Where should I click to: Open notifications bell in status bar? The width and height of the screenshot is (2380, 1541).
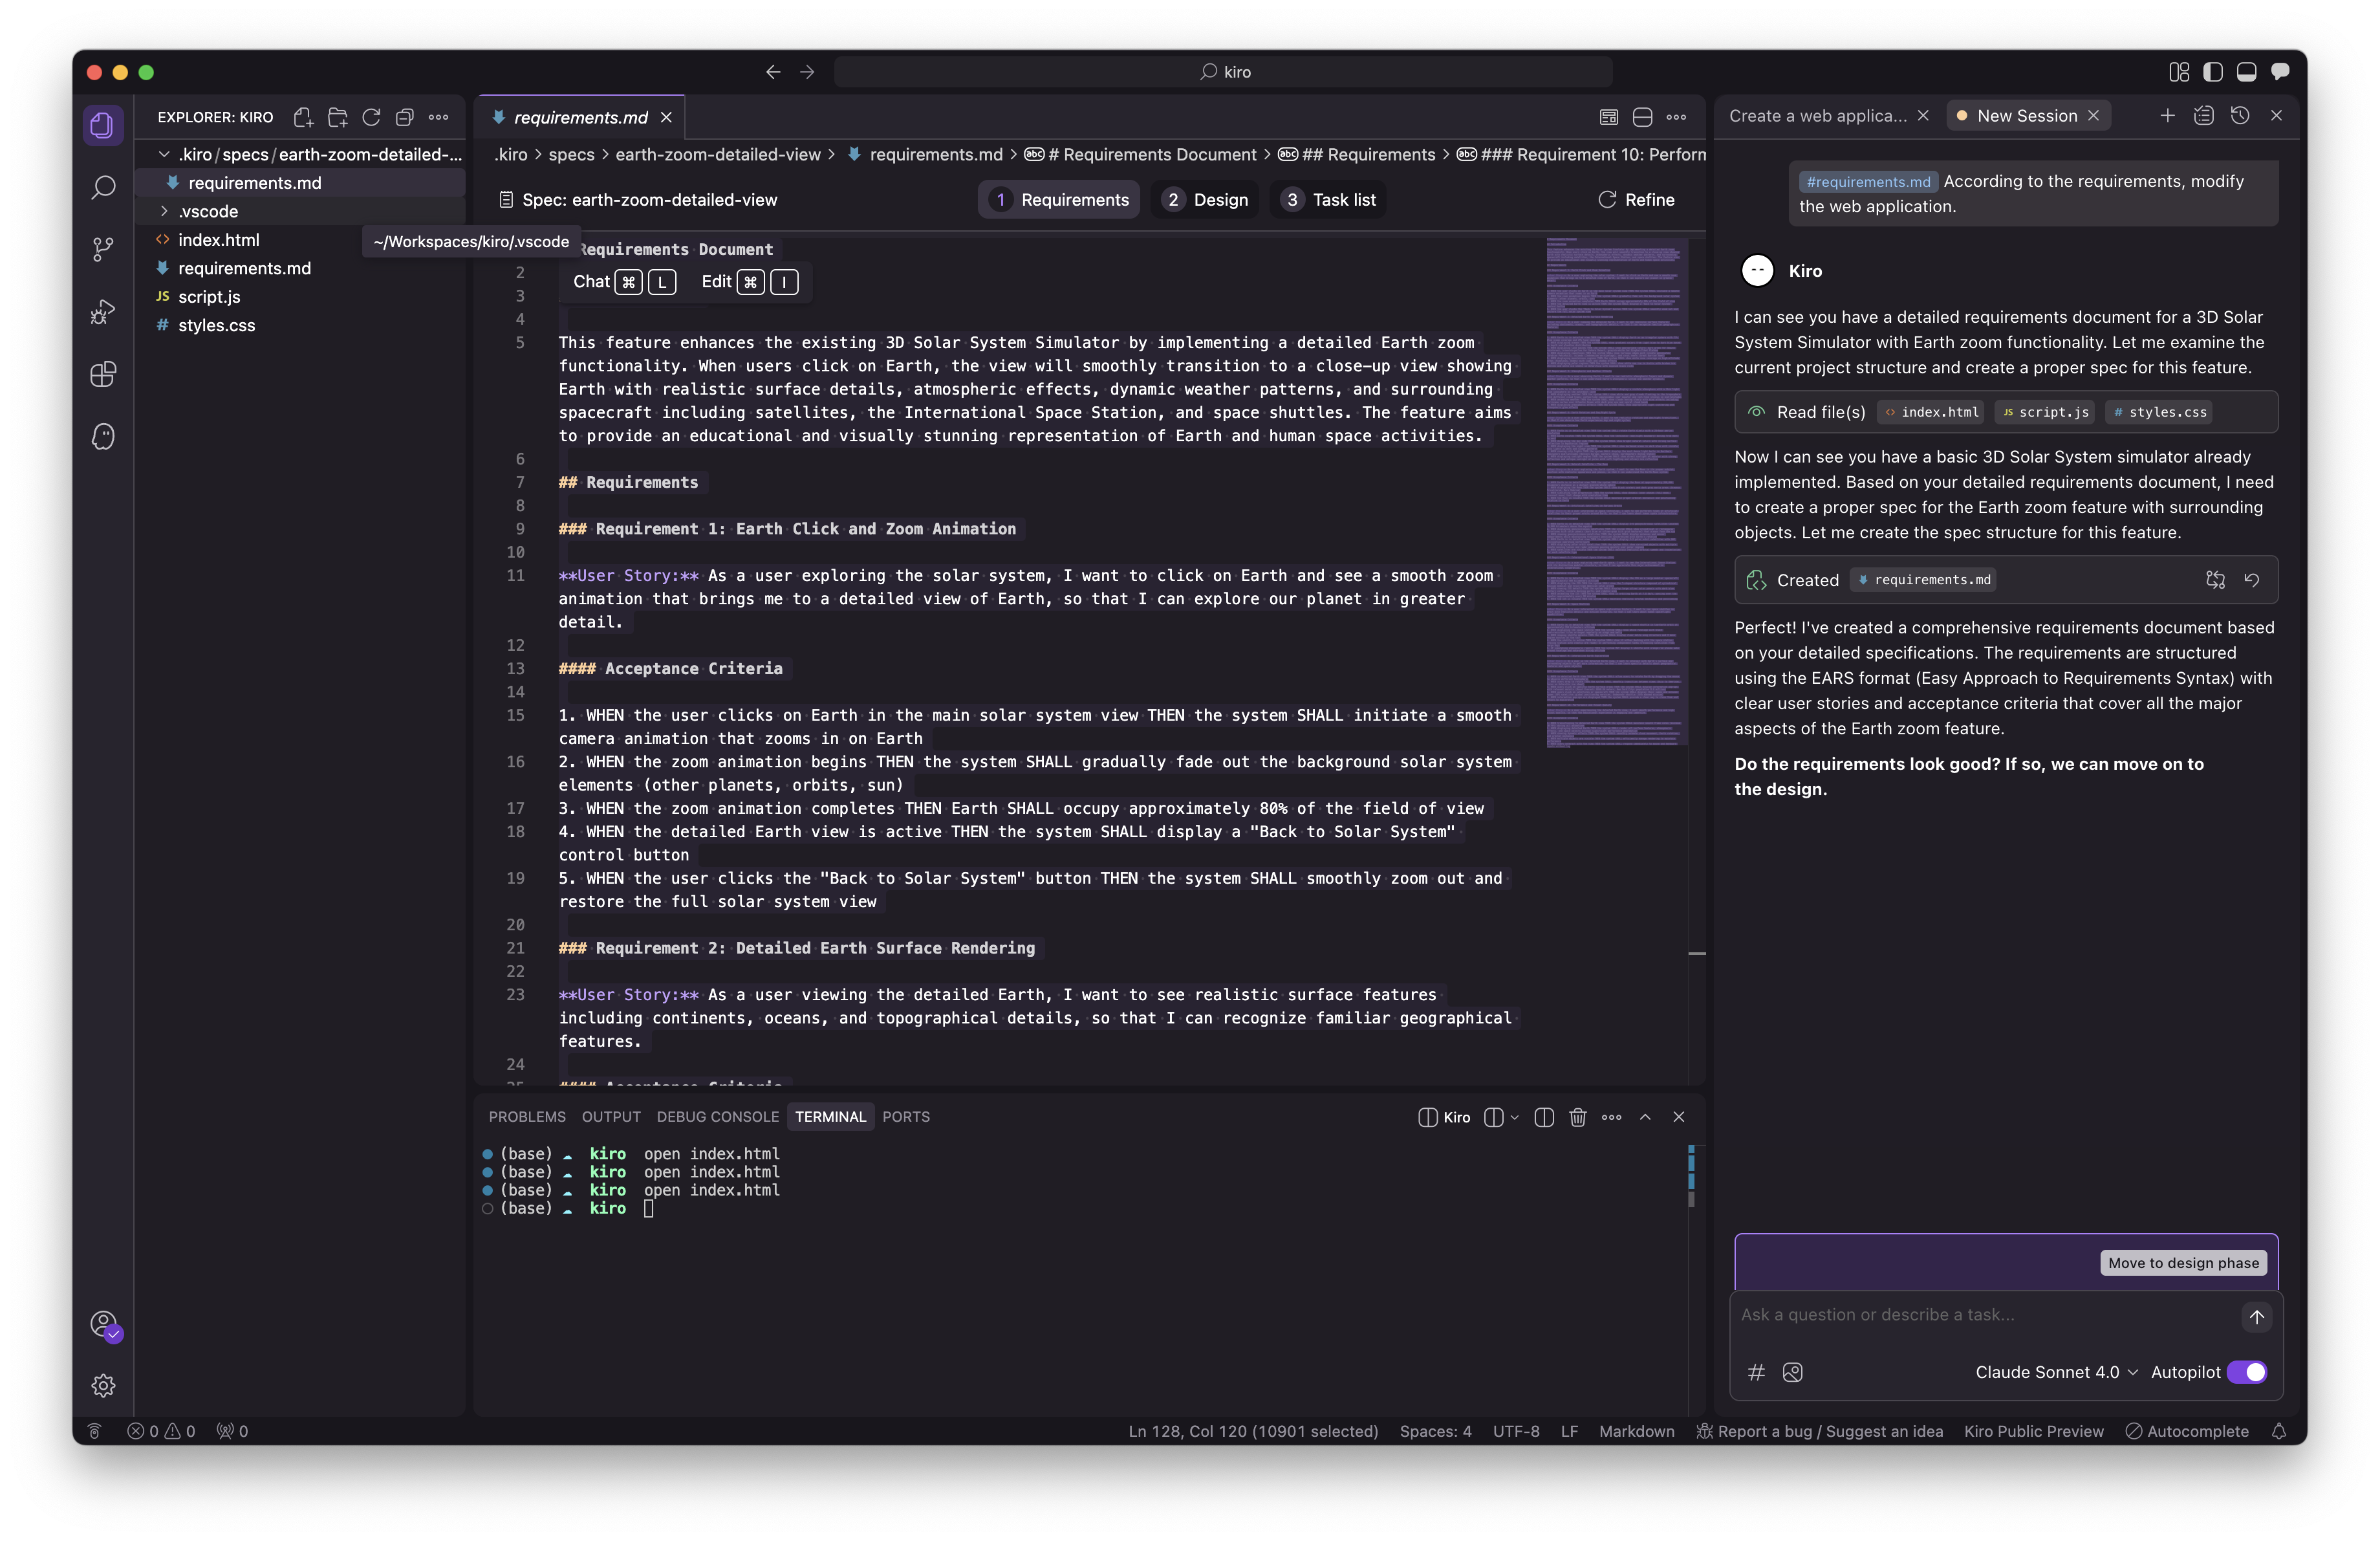click(2279, 1431)
